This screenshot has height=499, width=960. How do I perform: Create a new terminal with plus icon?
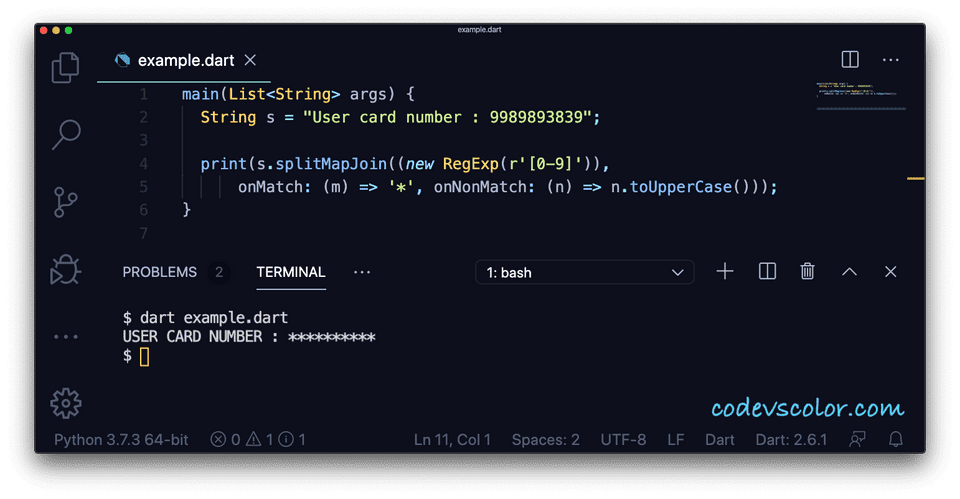[725, 272]
